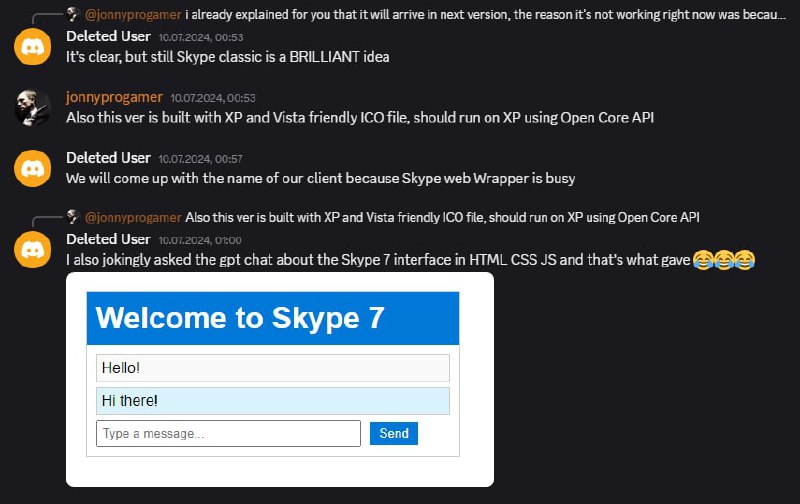Image resolution: width=800 pixels, height=504 pixels.
Task: Click the 'Send' button in Skype 7 mockup
Action: 394,434
